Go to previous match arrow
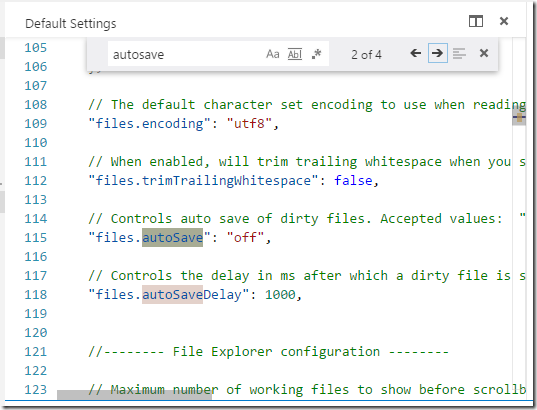Image resolution: width=537 pixels, height=410 pixels. [415, 53]
